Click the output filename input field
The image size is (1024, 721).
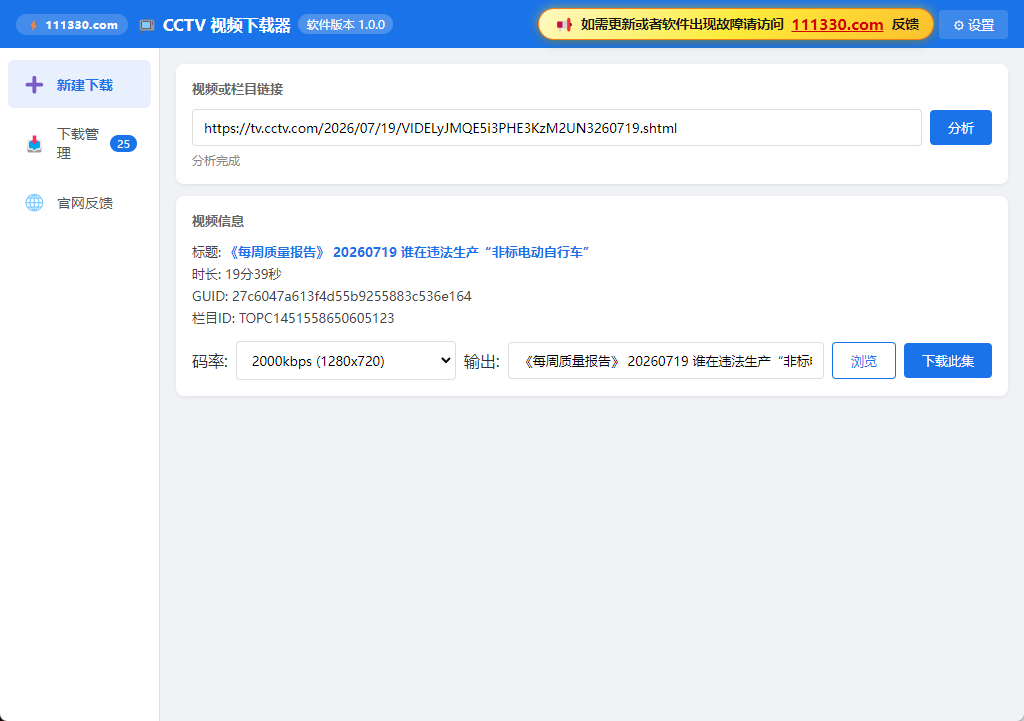pos(666,360)
